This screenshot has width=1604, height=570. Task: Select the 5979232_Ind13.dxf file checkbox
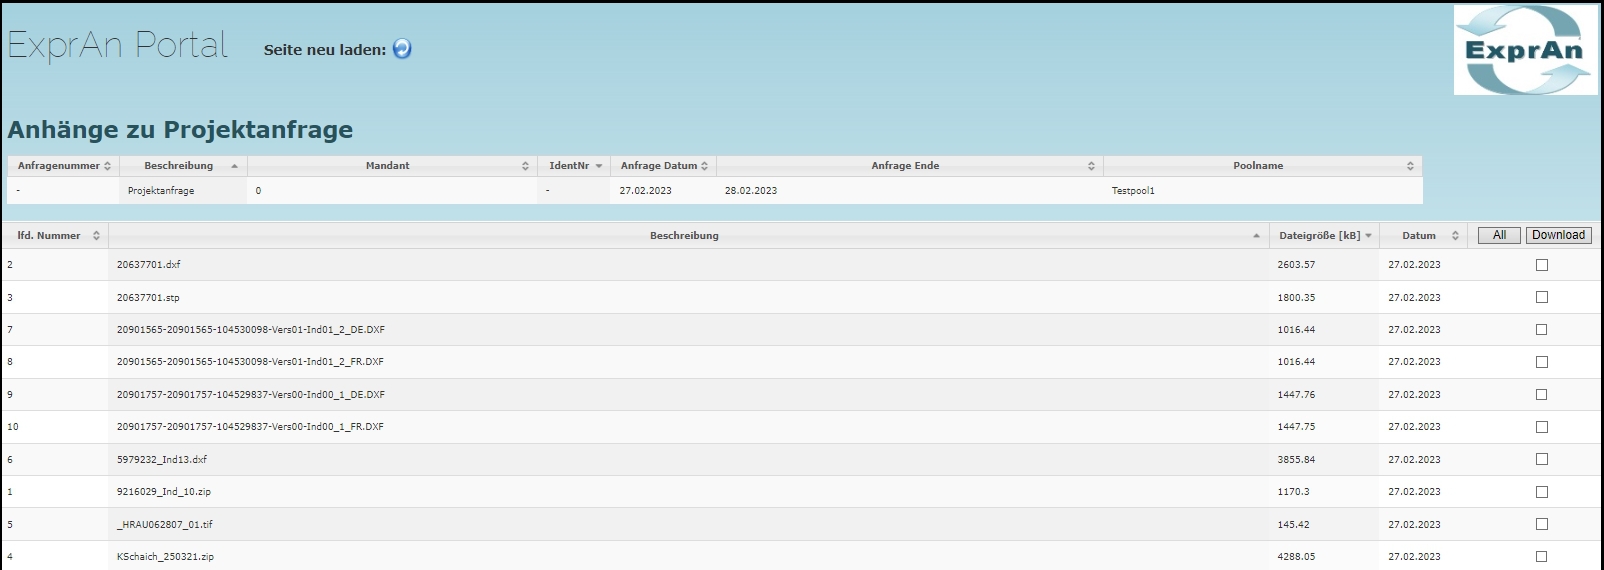[x=1541, y=459]
